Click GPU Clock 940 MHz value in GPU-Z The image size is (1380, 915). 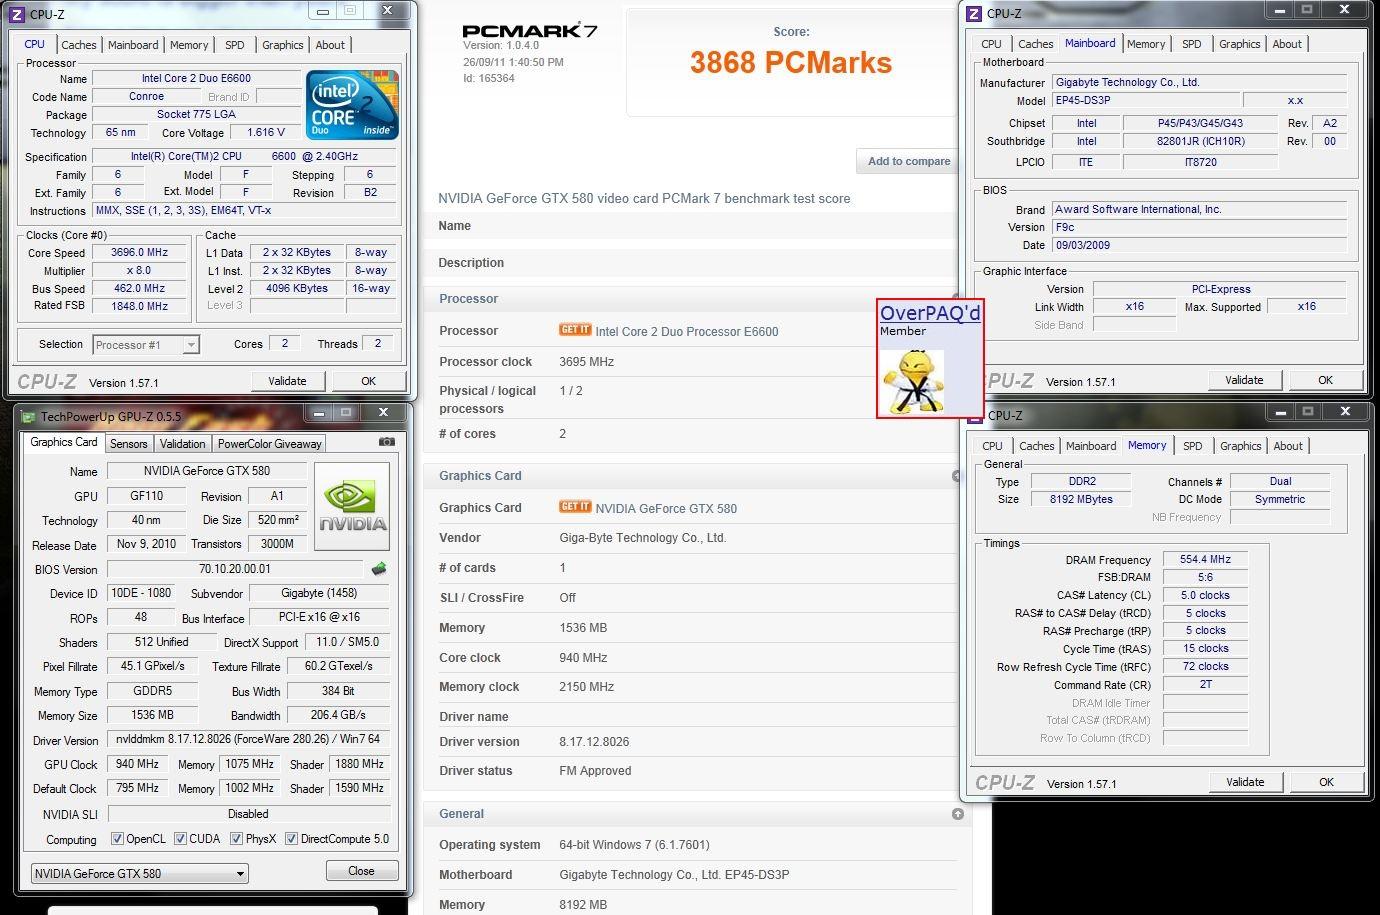137,764
